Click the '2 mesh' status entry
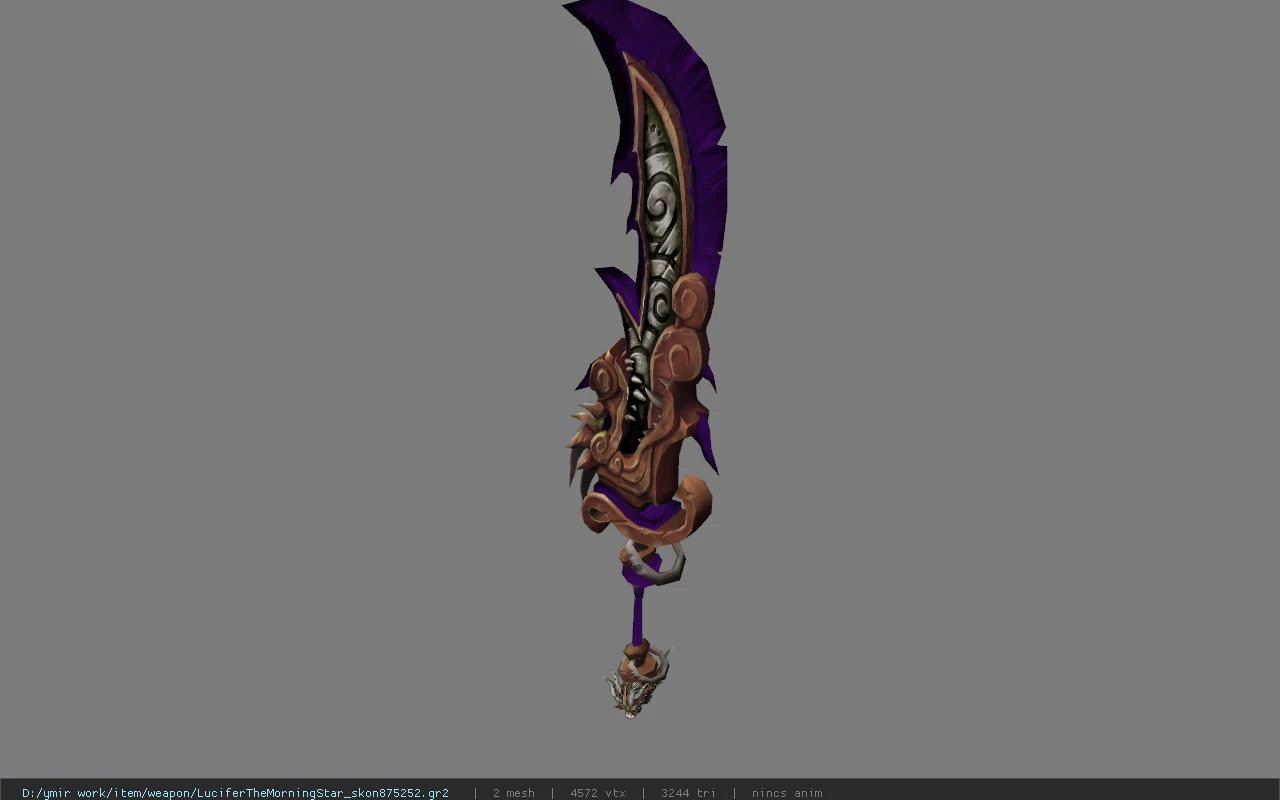 tap(513, 793)
